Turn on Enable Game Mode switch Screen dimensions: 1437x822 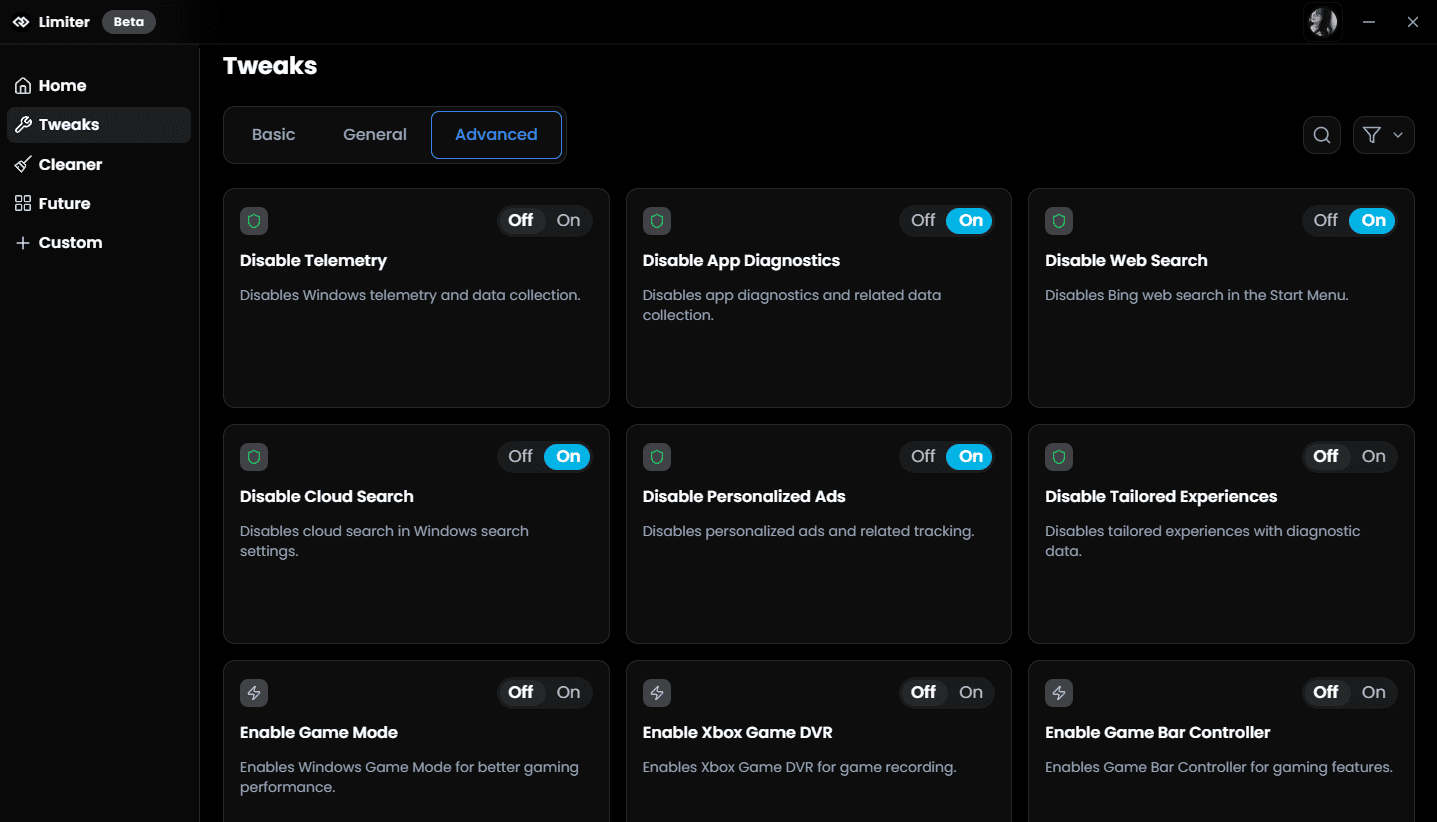pos(568,693)
